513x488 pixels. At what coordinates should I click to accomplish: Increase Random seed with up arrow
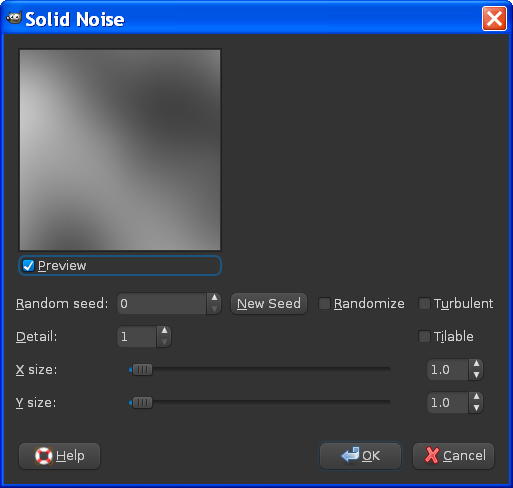(214, 298)
